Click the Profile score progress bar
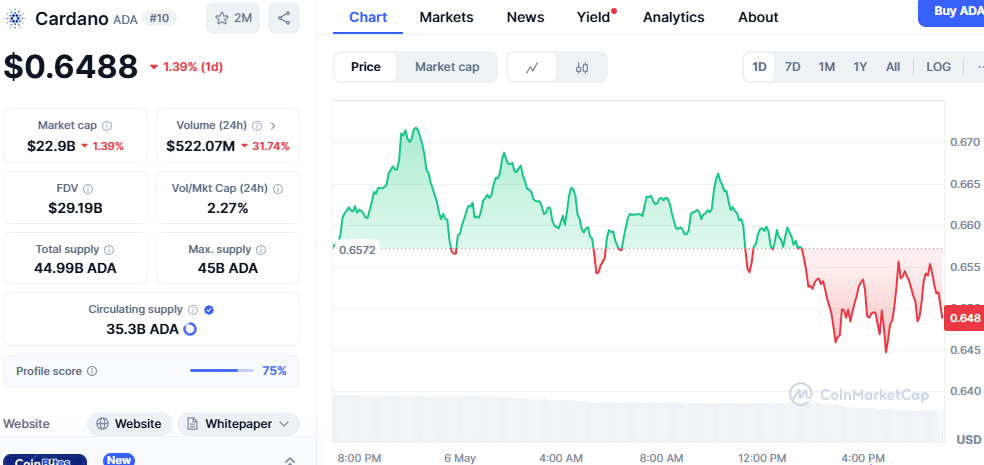 [x=221, y=371]
